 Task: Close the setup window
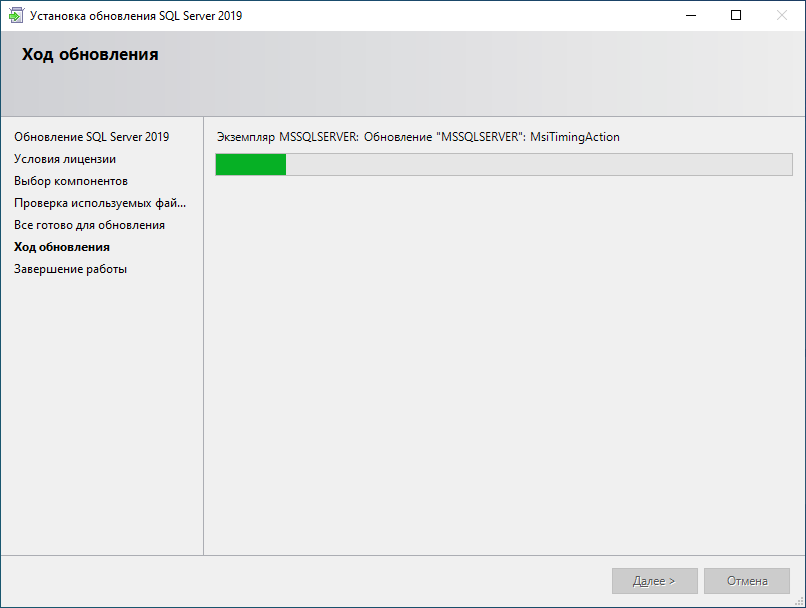click(782, 15)
